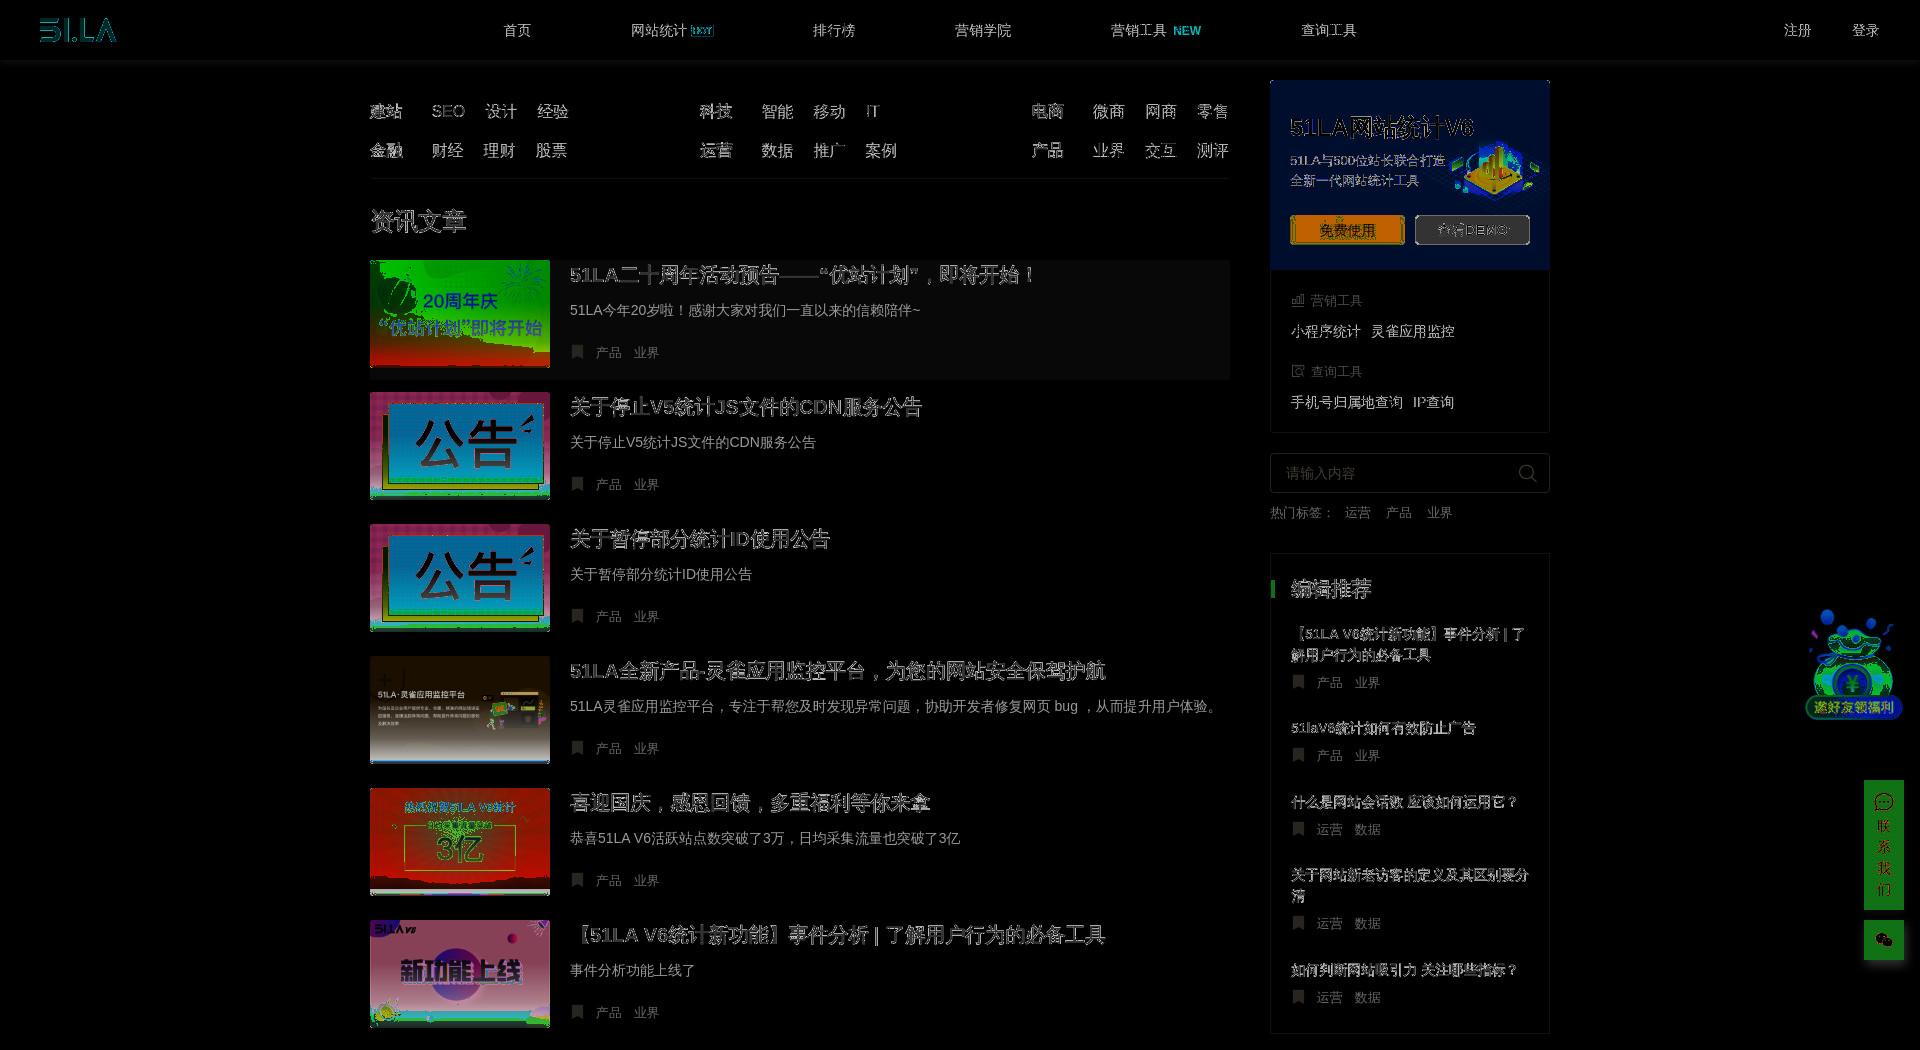Image resolution: width=1920 pixels, height=1050 pixels.
Task: Open the 手机号归属地查询 link
Action: point(1346,402)
